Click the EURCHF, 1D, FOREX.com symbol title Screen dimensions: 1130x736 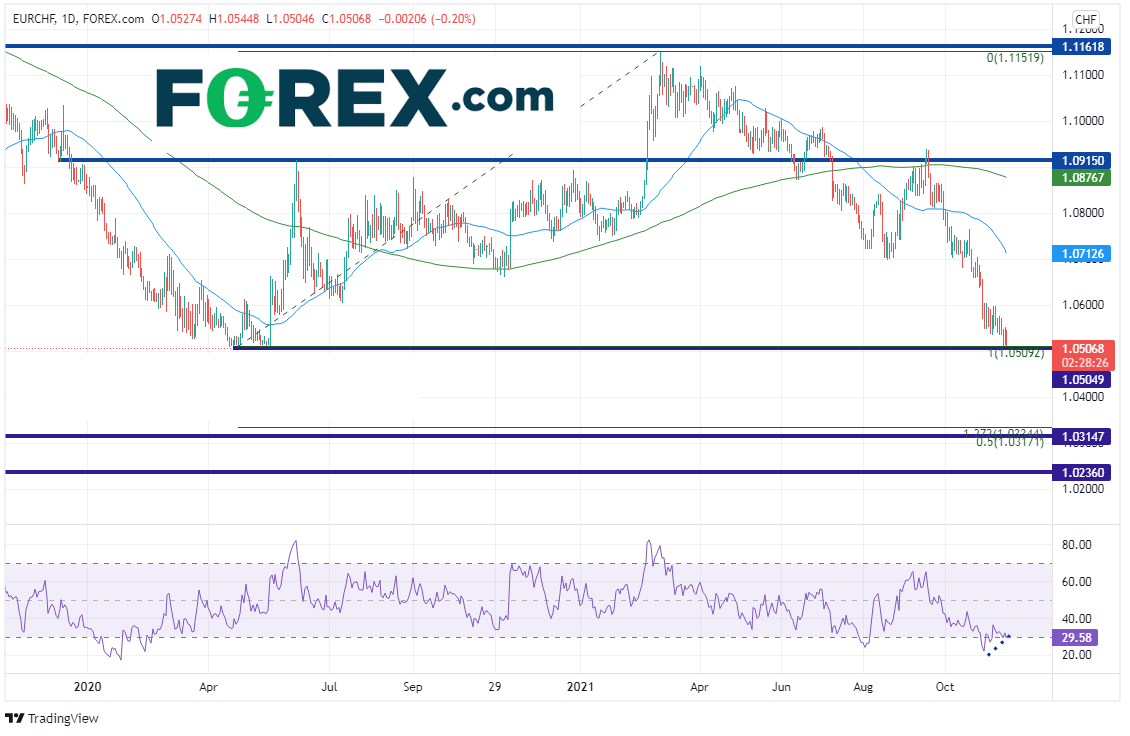coord(74,18)
